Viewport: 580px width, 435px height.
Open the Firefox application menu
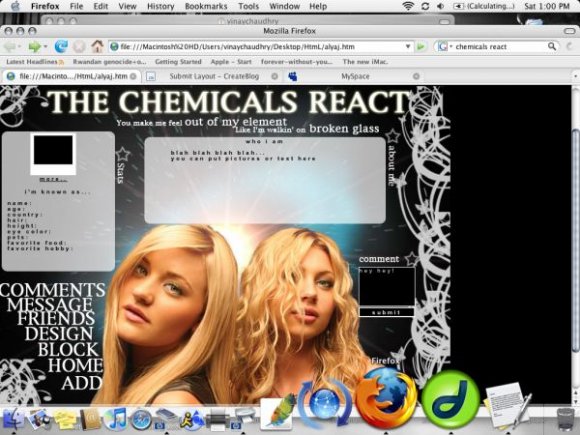[x=45, y=6]
